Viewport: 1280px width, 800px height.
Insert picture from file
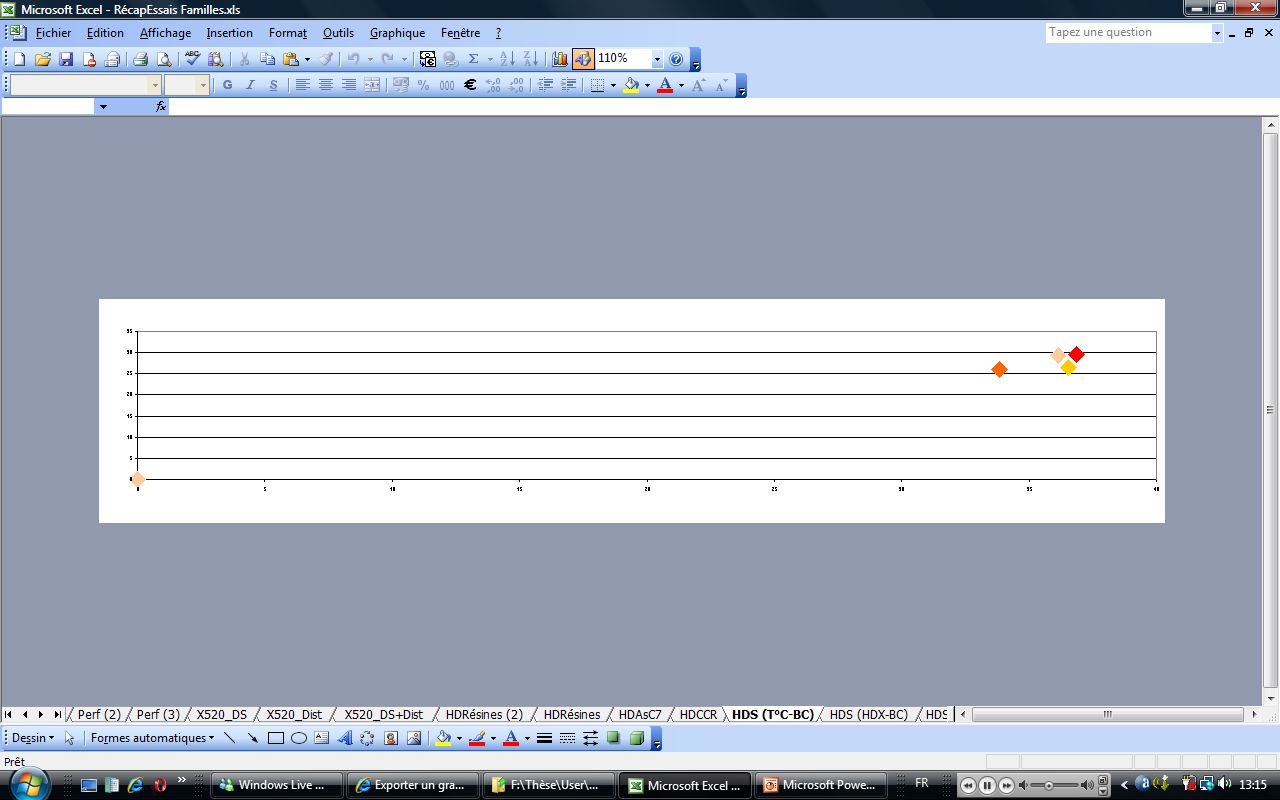coord(414,738)
